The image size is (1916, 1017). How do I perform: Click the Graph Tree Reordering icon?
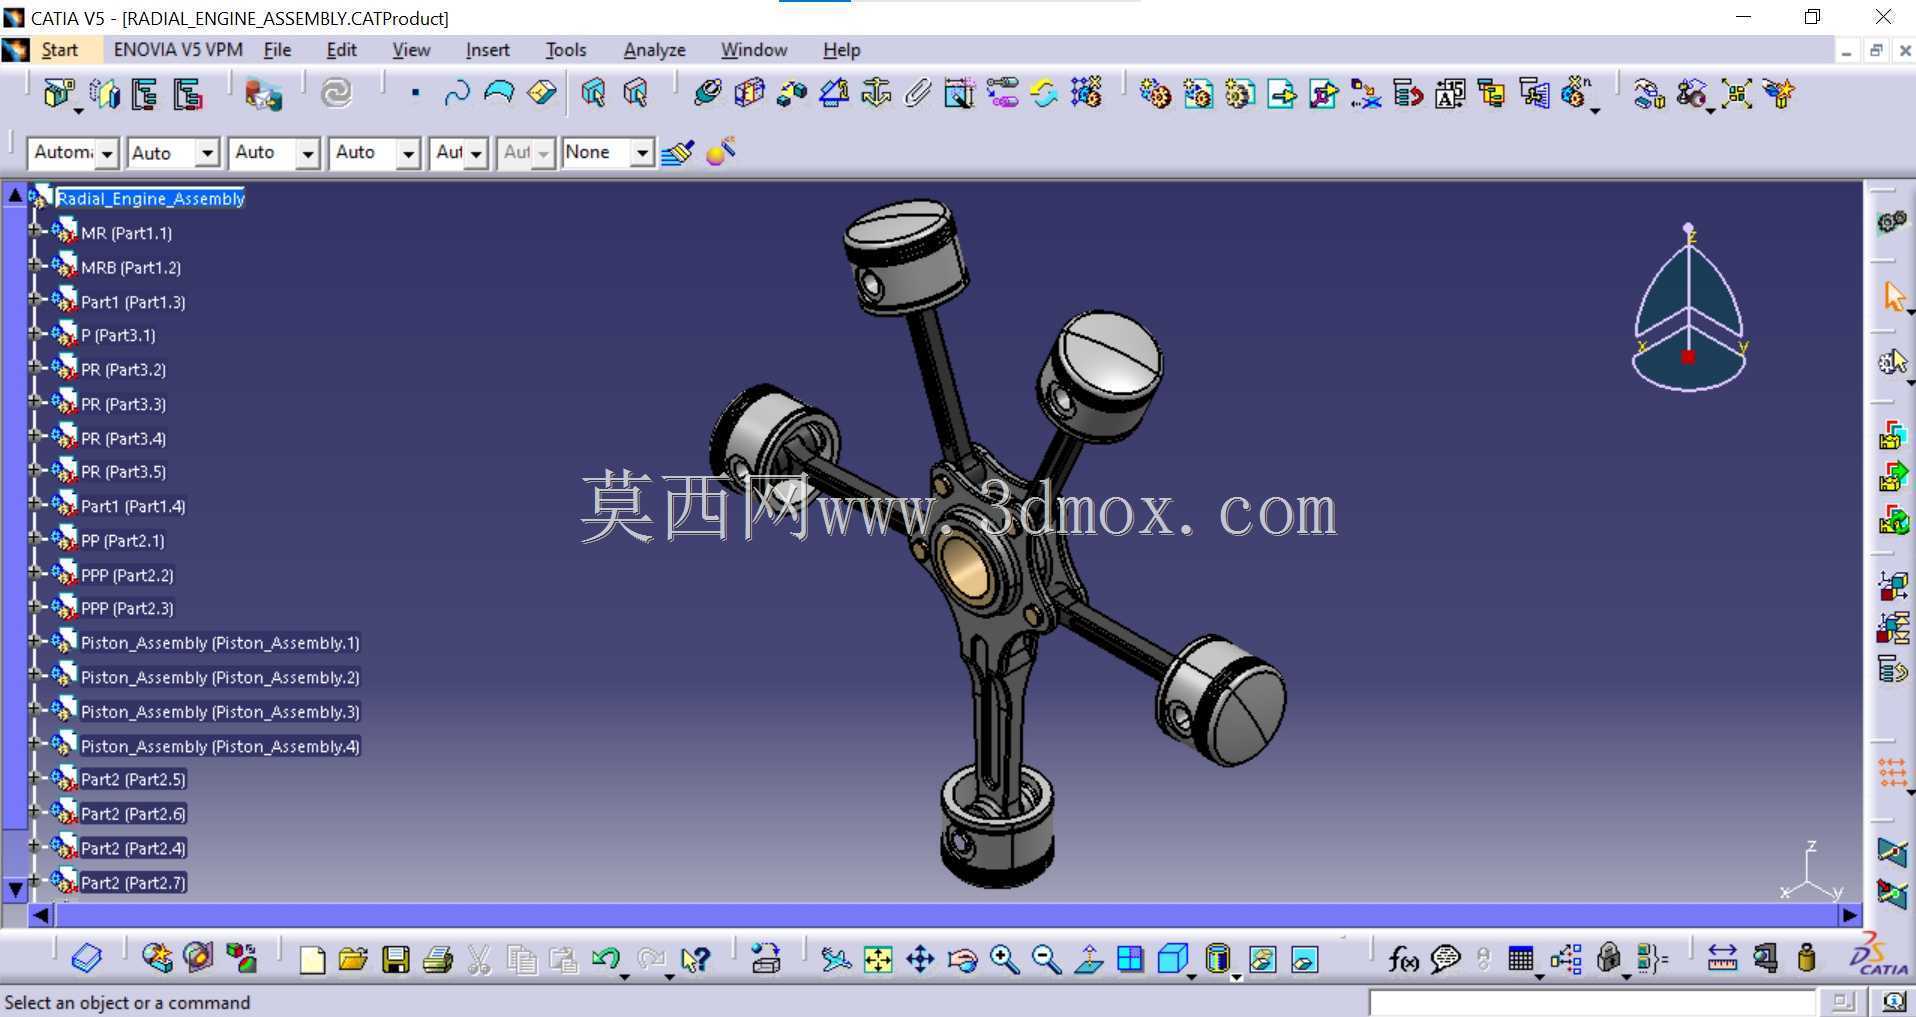[x=1408, y=94]
